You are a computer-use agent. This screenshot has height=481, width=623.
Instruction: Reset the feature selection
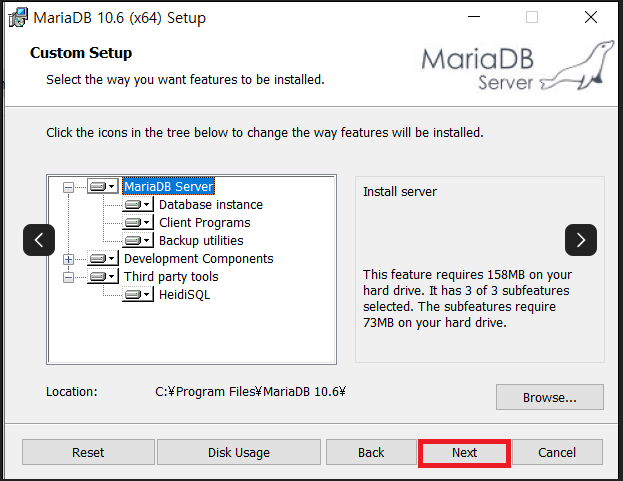(x=88, y=452)
